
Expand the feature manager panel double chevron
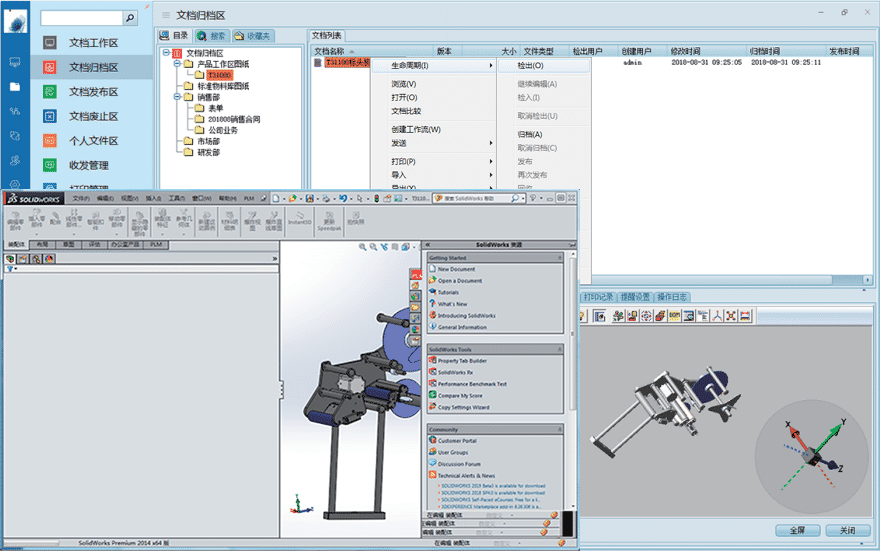pyautogui.click(x=275, y=259)
